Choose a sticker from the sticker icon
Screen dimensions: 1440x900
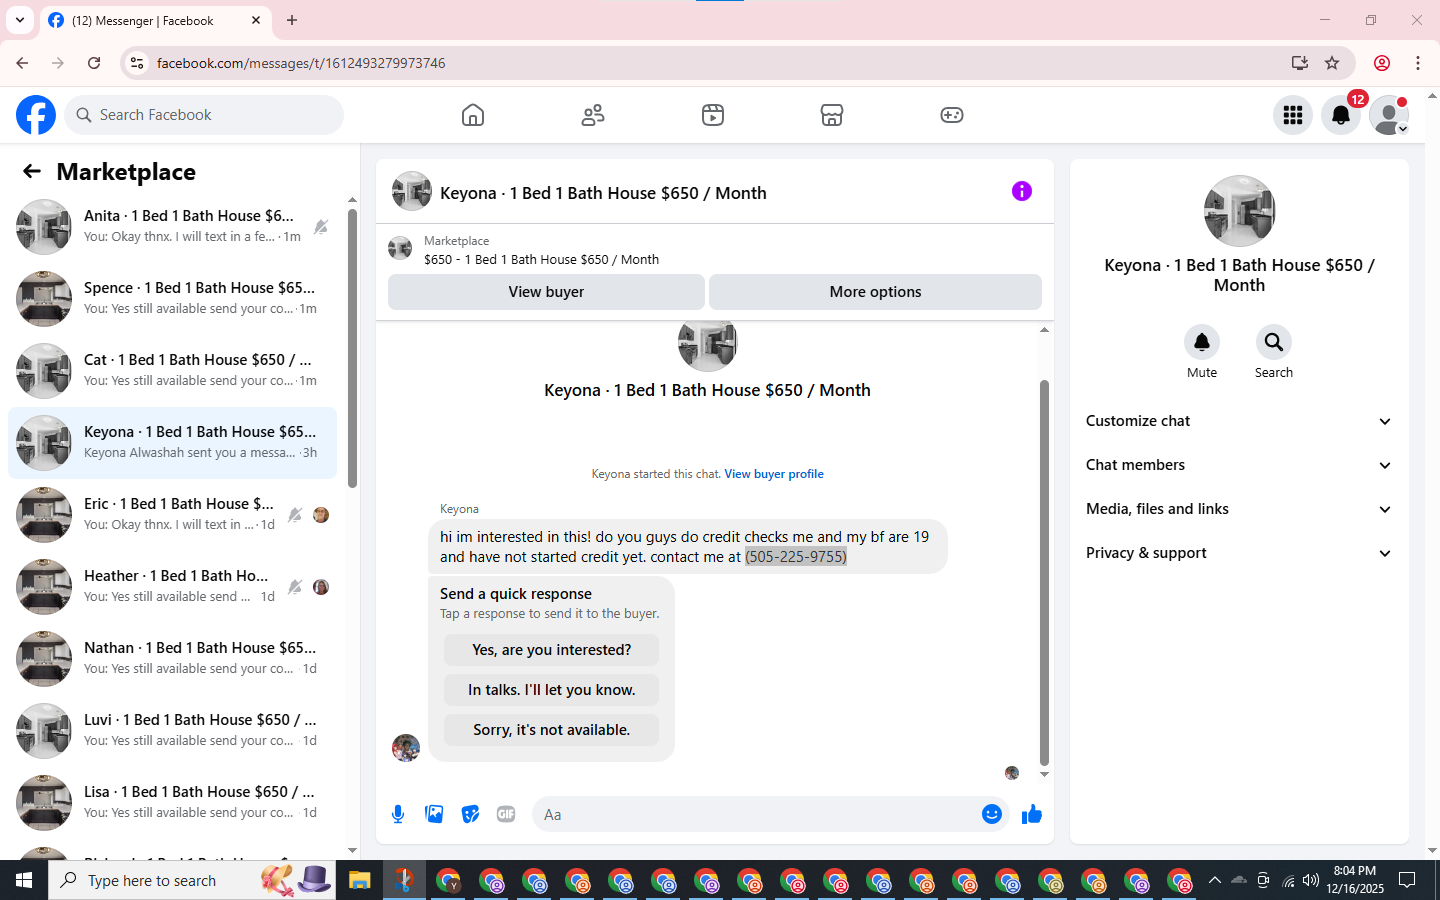(x=470, y=814)
